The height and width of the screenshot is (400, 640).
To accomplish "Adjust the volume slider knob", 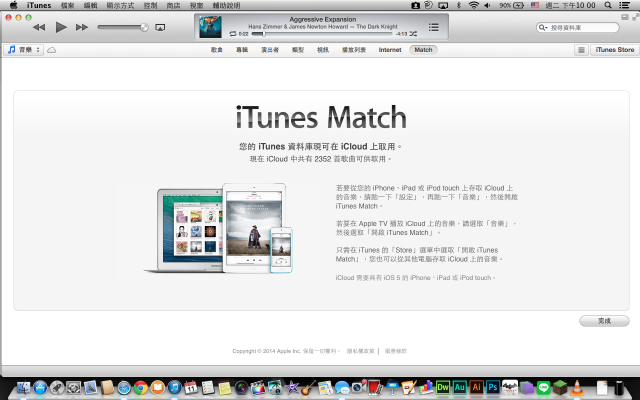I will coord(144,27).
